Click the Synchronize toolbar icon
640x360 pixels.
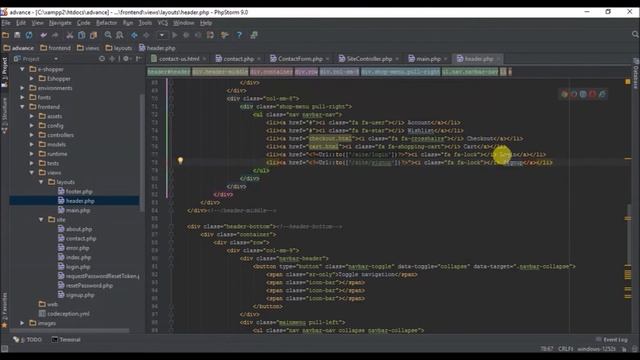29,35
